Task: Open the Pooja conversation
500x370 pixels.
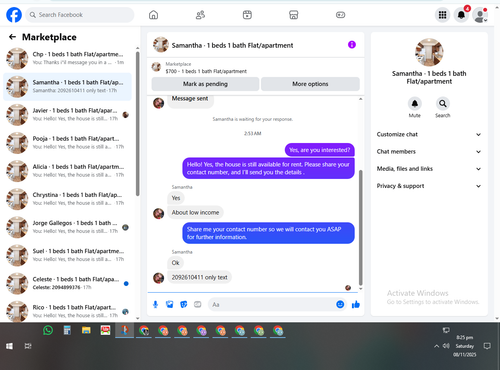Action: click(x=67, y=143)
